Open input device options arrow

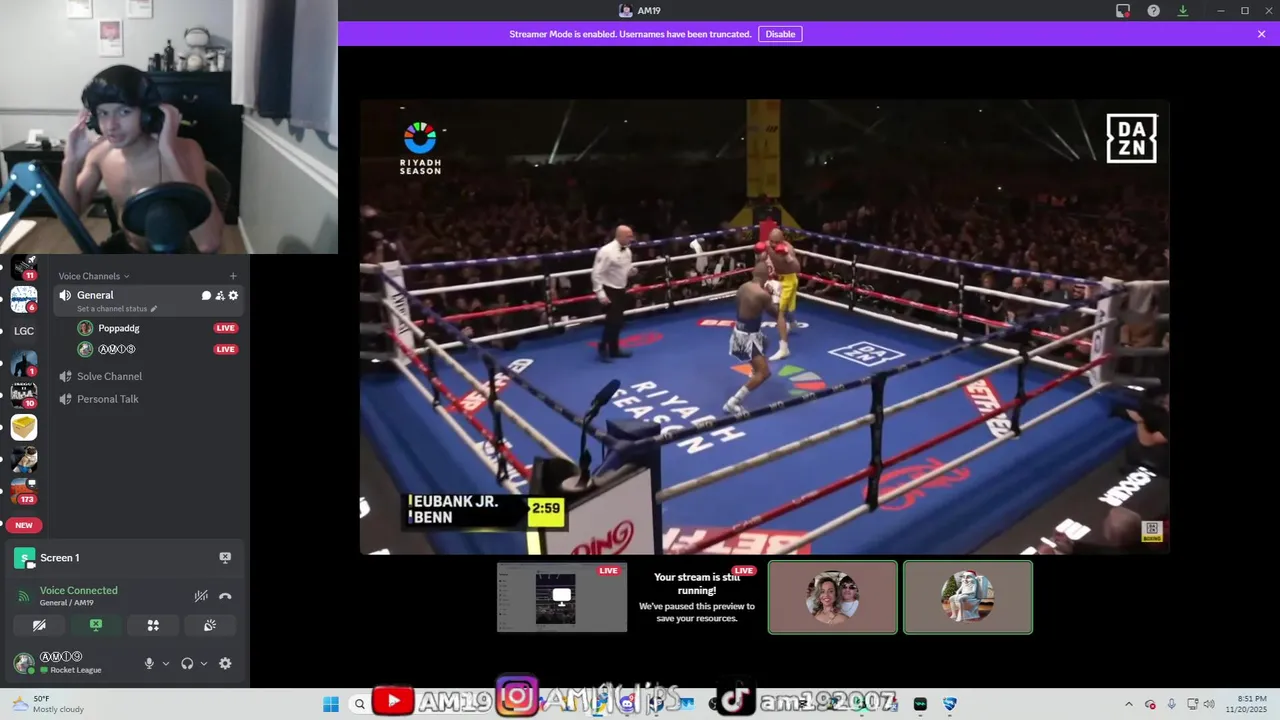pos(166,663)
